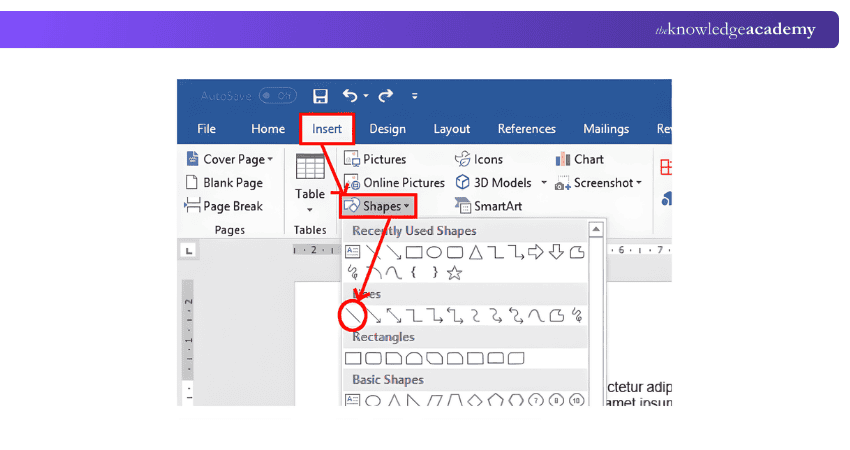Select the plain rectangle under Rectangles
The height and width of the screenshot is (450, 850).
[x=353, y=358]
